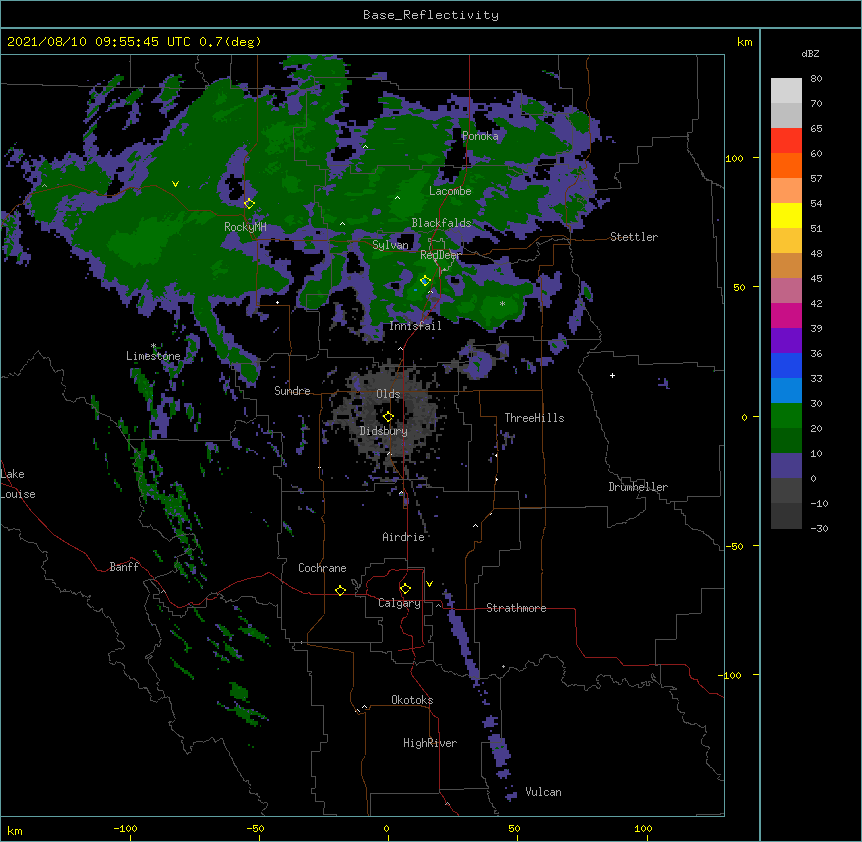Click the Lacombe city label
Image resolution: width=862 pixels, height=842 pixels.
coord(450,191)
